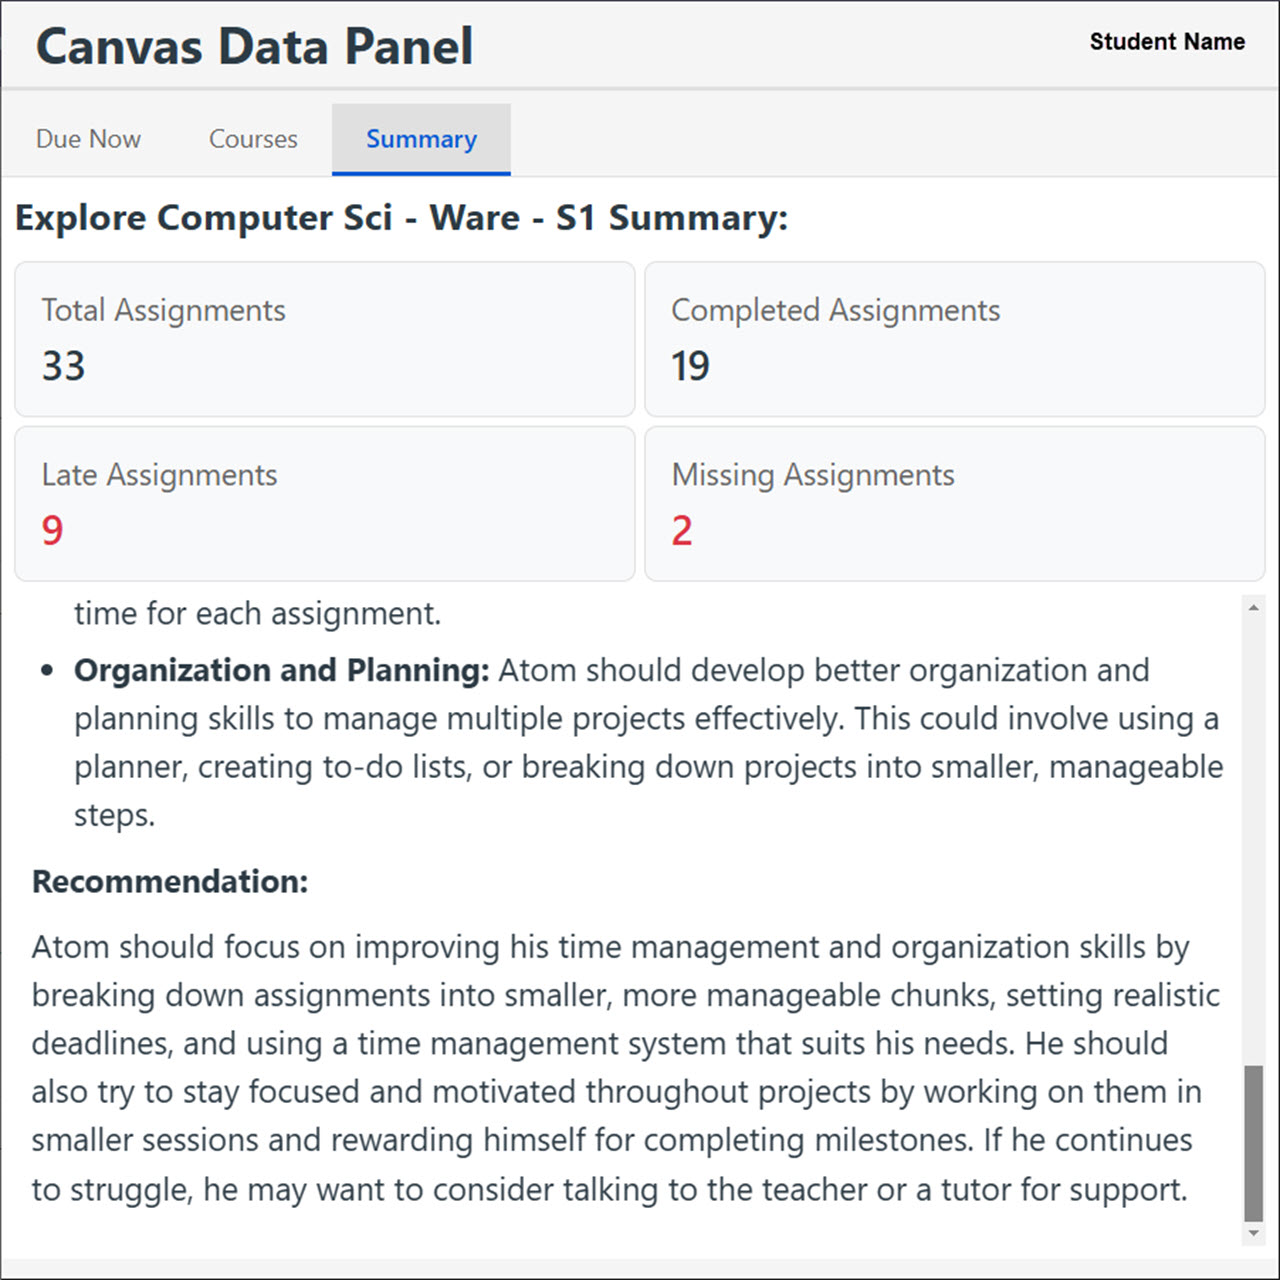
Task: Click the Recommendation heading
Action: [170, 882]
